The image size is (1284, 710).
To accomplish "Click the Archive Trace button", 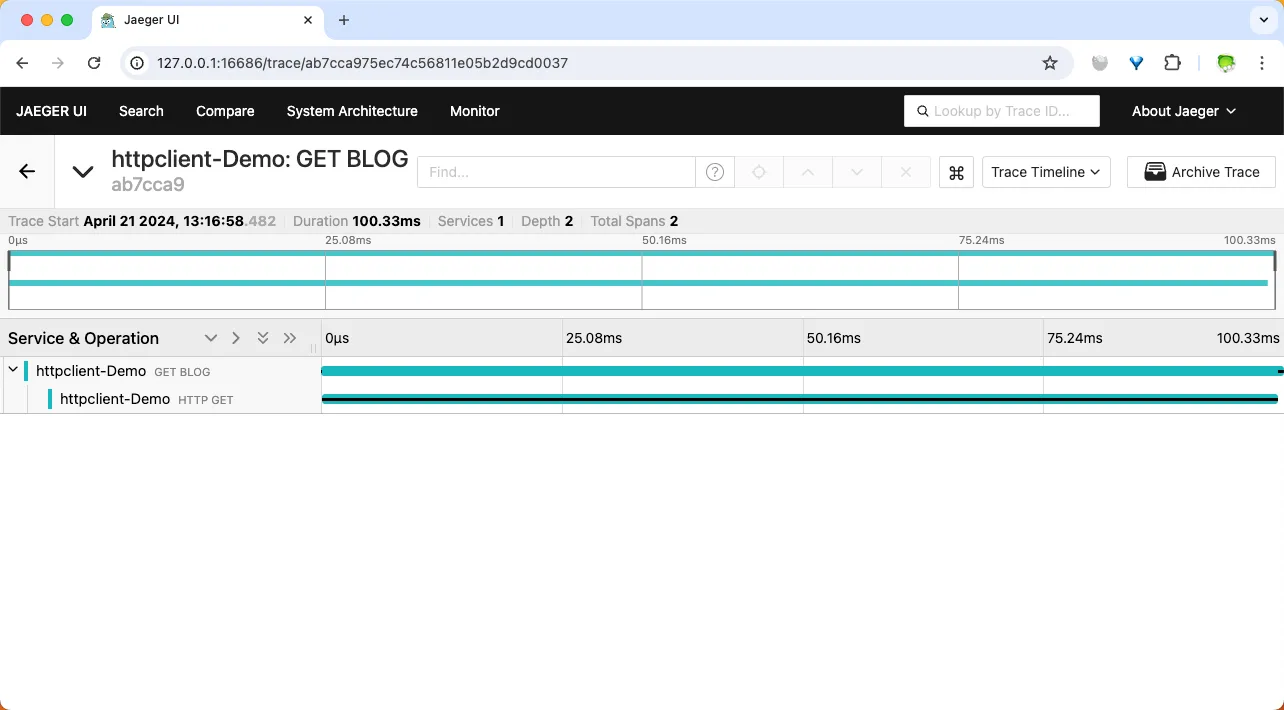I will [1201, 171].
